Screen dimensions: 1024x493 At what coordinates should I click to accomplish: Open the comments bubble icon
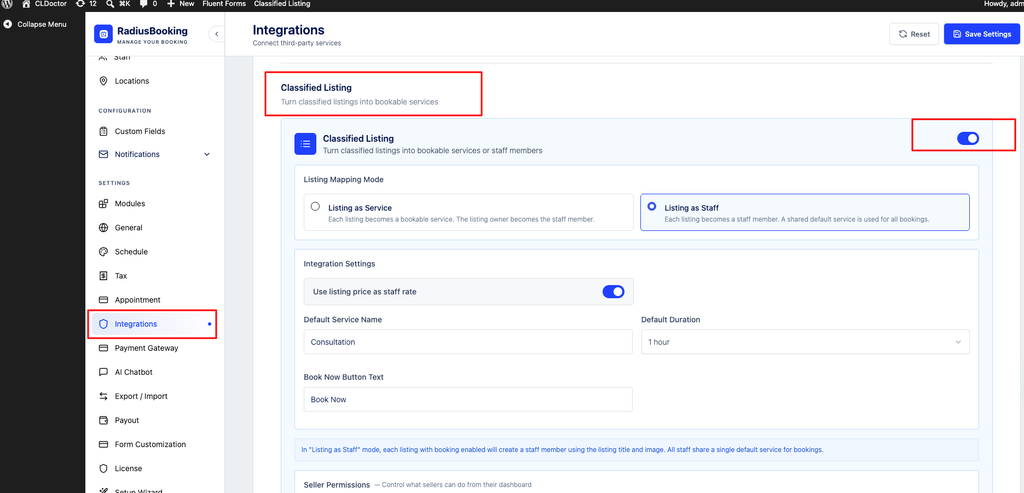[142, 4]
